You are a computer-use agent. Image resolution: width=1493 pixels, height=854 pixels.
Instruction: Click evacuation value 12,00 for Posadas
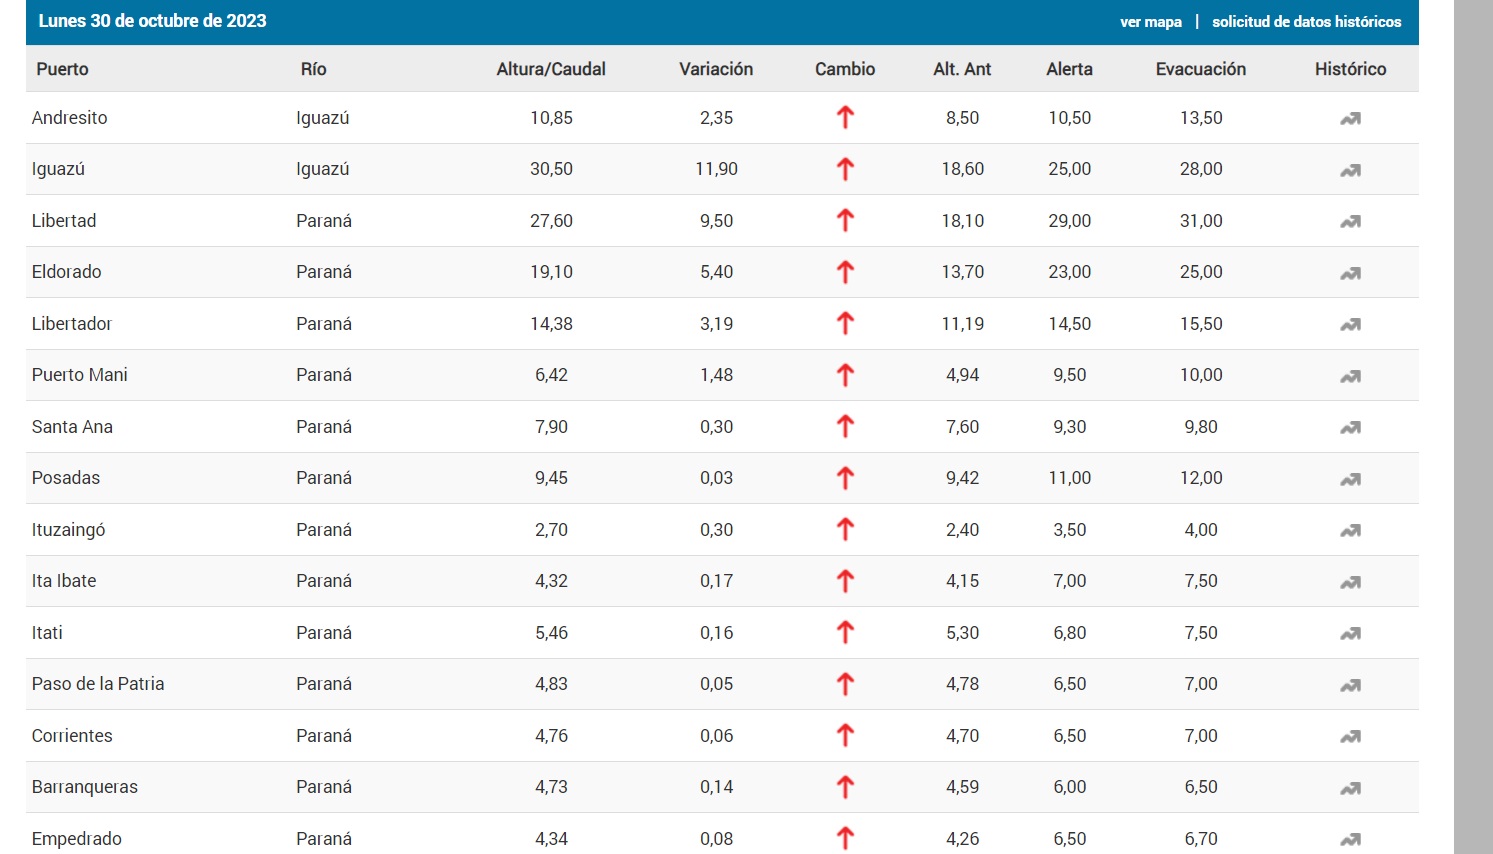tap(1201, 478)
